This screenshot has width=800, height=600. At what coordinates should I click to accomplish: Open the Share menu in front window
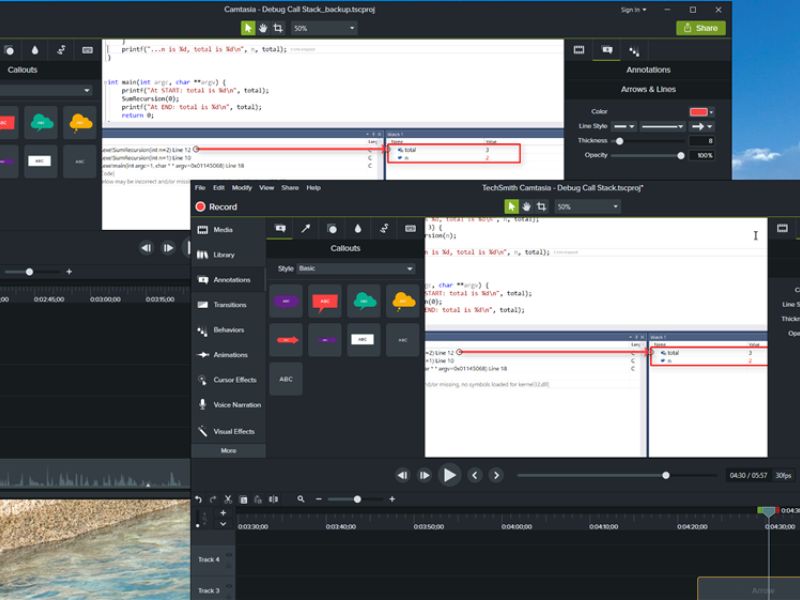[x=290, y=188]
